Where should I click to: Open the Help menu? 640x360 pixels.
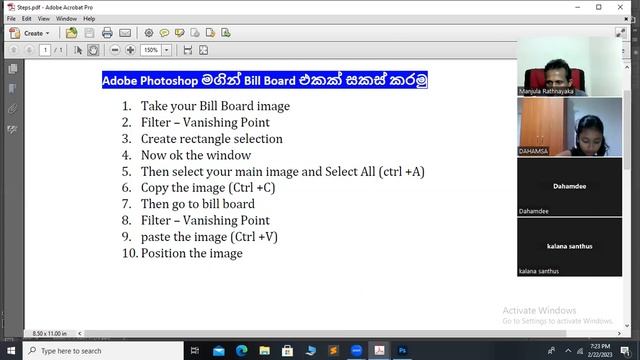coord(89,19)
